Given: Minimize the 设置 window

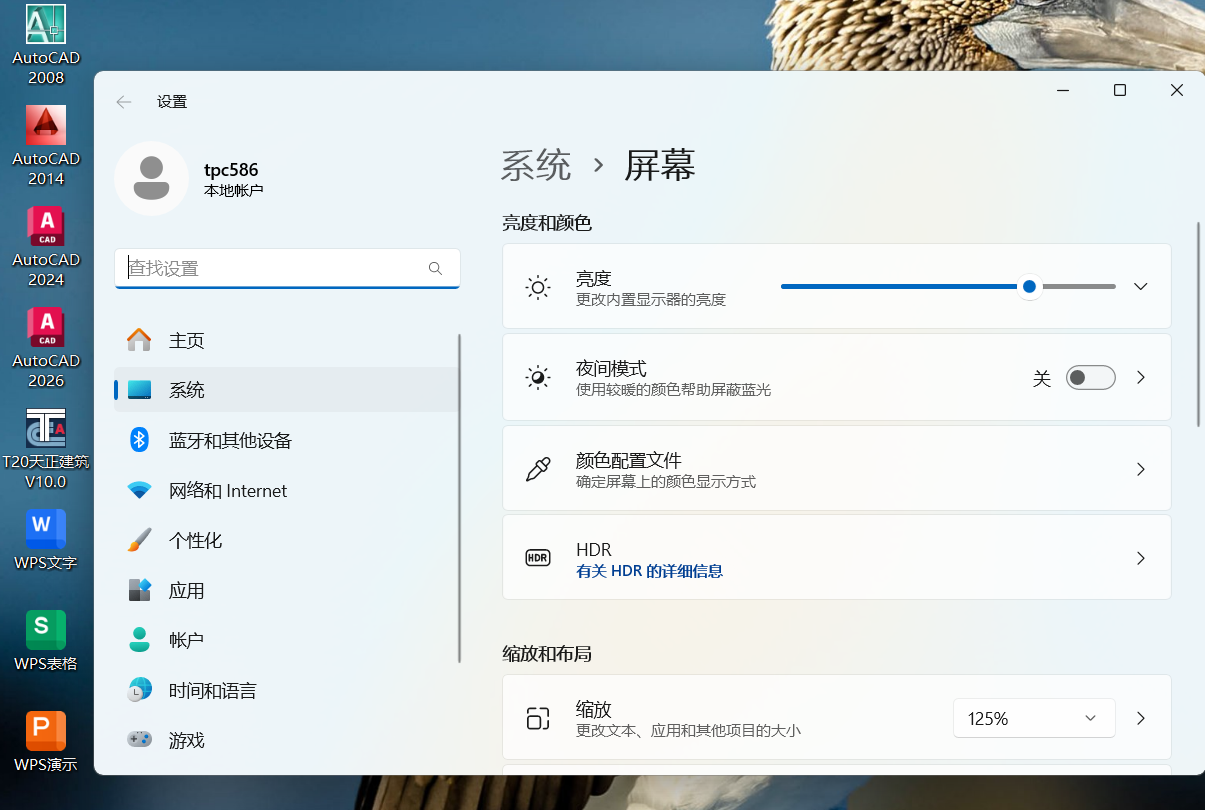Looking at the screenshot, I should pos(1063,90).
